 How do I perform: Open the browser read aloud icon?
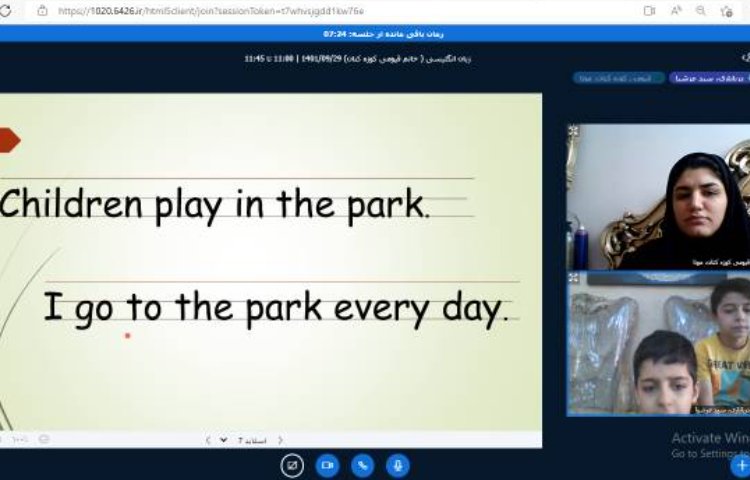click(676, 11)
